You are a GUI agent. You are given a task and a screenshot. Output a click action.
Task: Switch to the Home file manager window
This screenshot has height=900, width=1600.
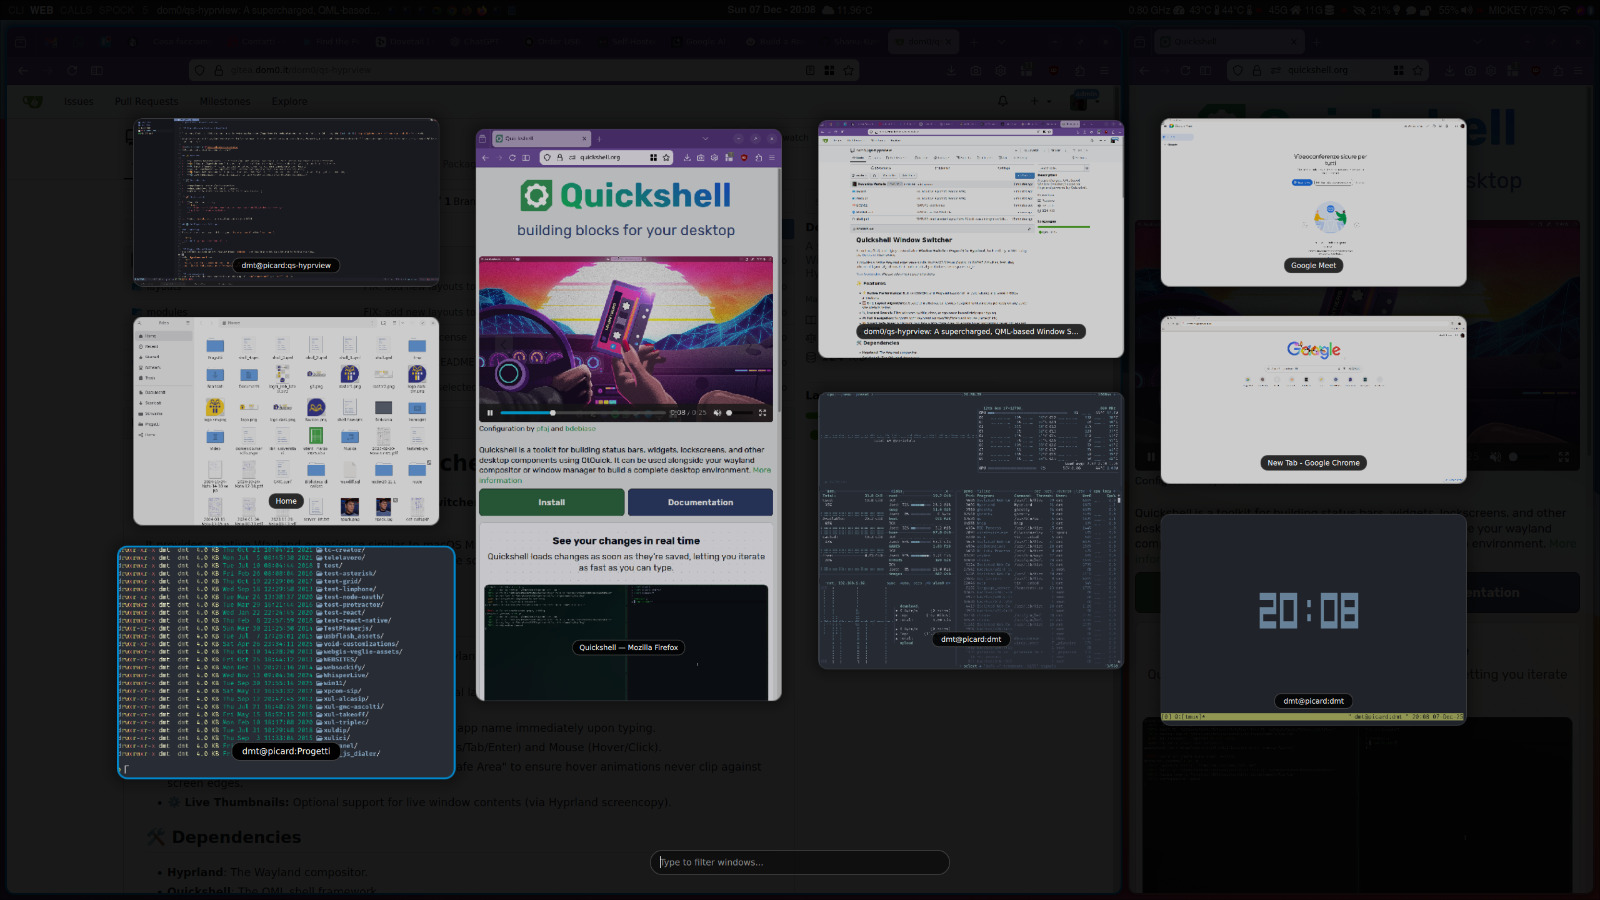point(286,421)
